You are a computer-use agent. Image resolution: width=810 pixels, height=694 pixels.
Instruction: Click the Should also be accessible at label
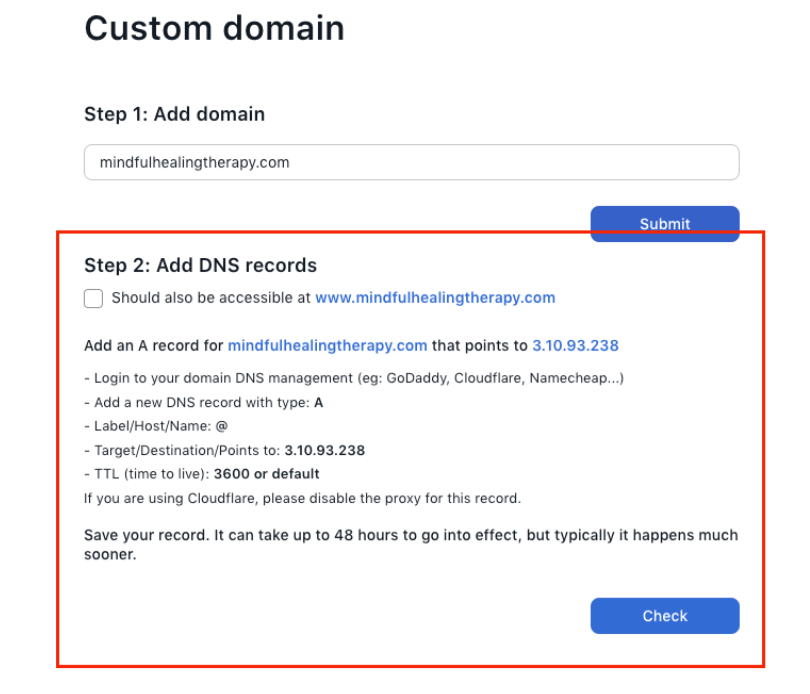(211, 298)
